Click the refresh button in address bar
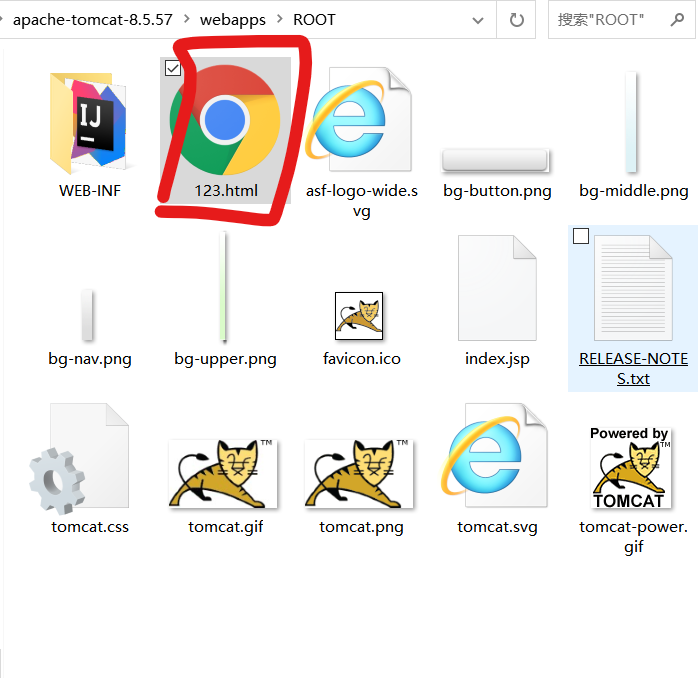The height and width of the screenshot is (678, 698). pyautogui.click(x=516, y=20)
